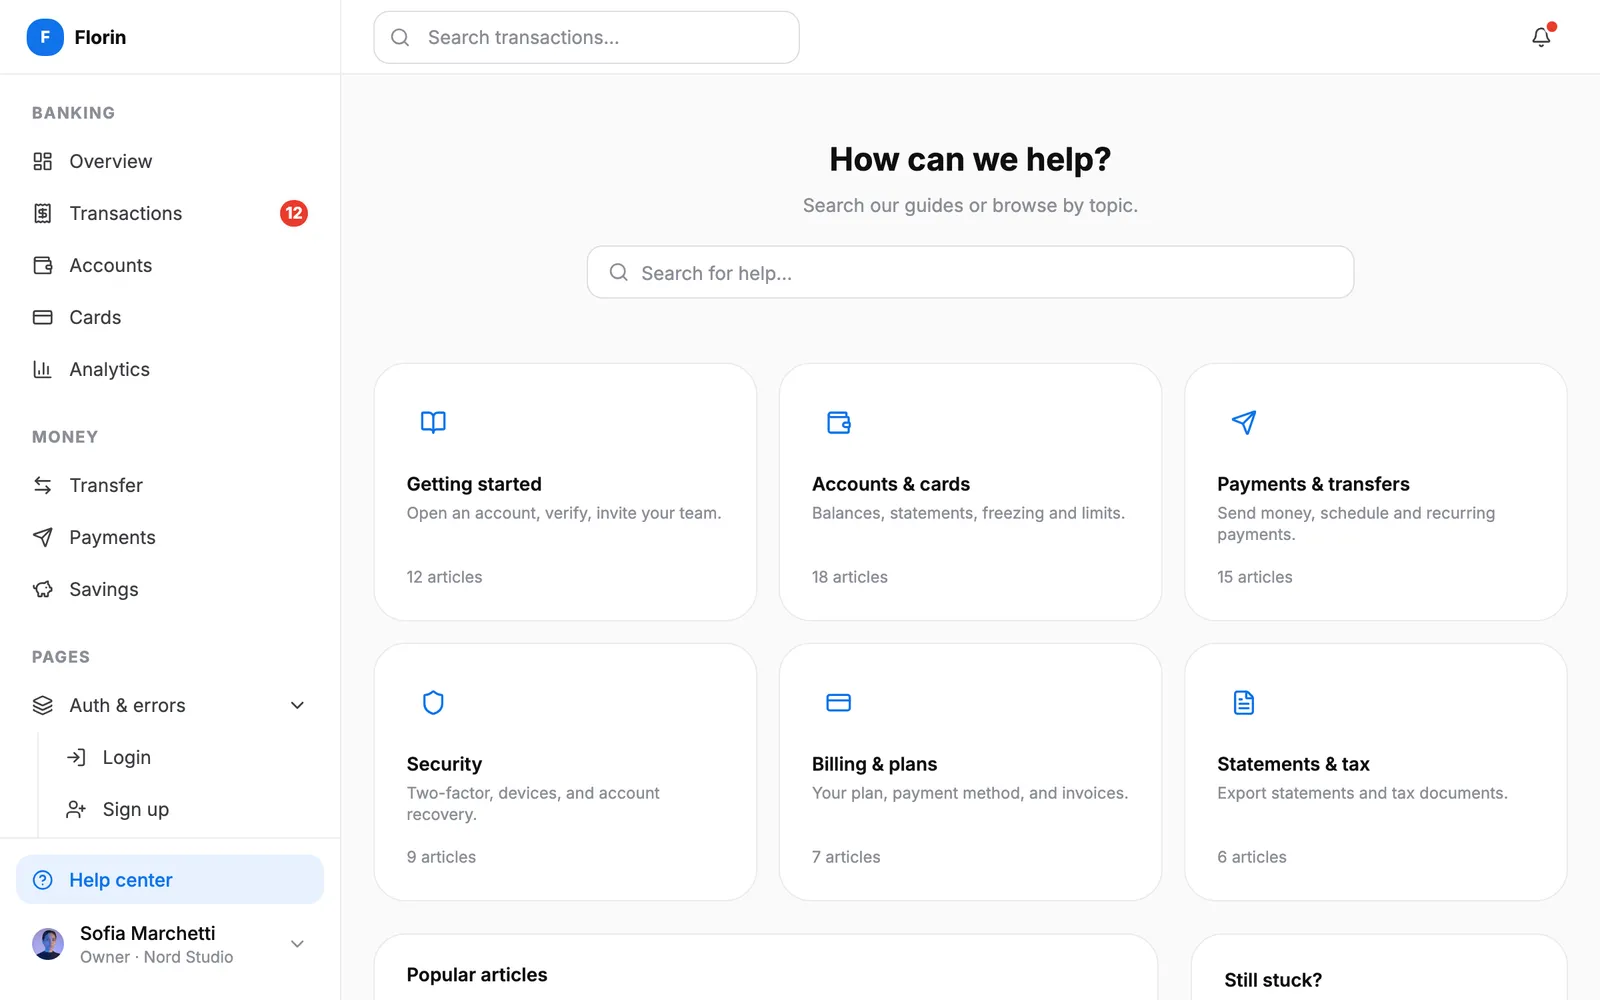The height and width of the screenshot is (1000, 1600).
Task: Select Analytics in the sidebar
Action: pos(170,369)
